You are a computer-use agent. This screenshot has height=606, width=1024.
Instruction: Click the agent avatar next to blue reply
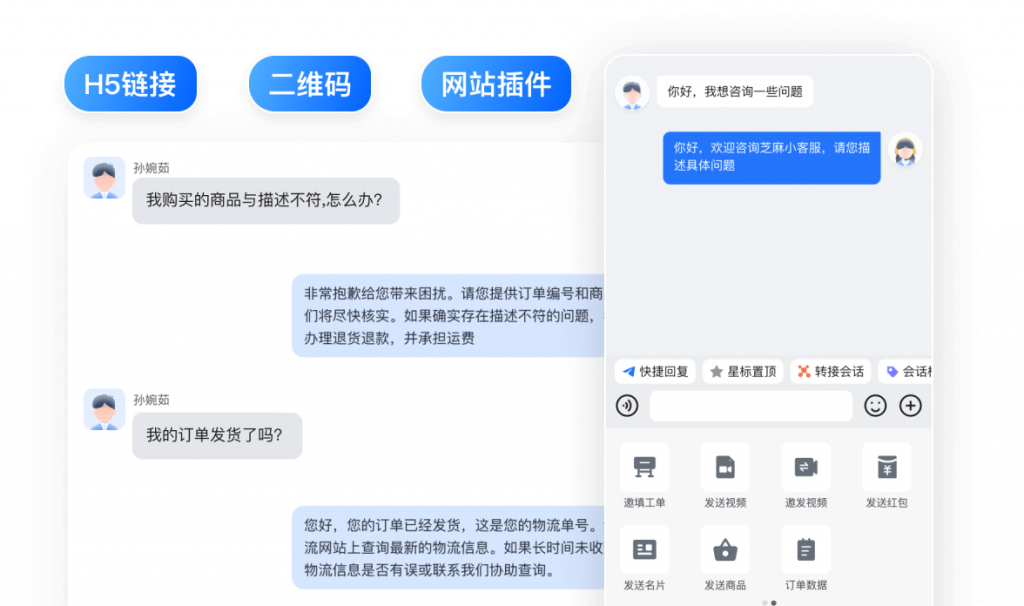(x=906, y=150)
